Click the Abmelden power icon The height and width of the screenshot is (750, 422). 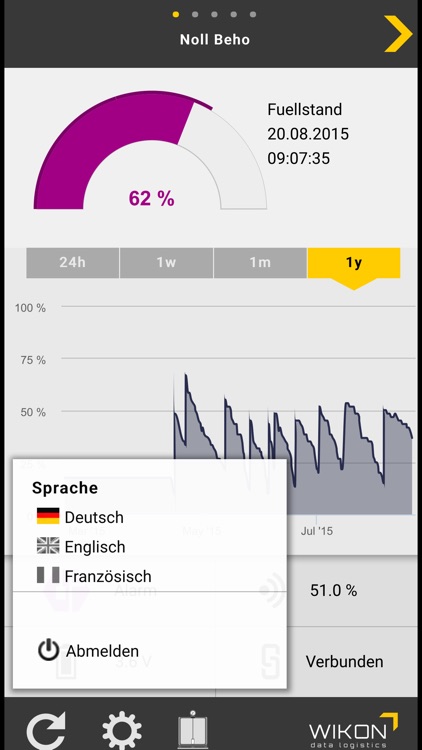pyautogui.click(x=48, y=651)
